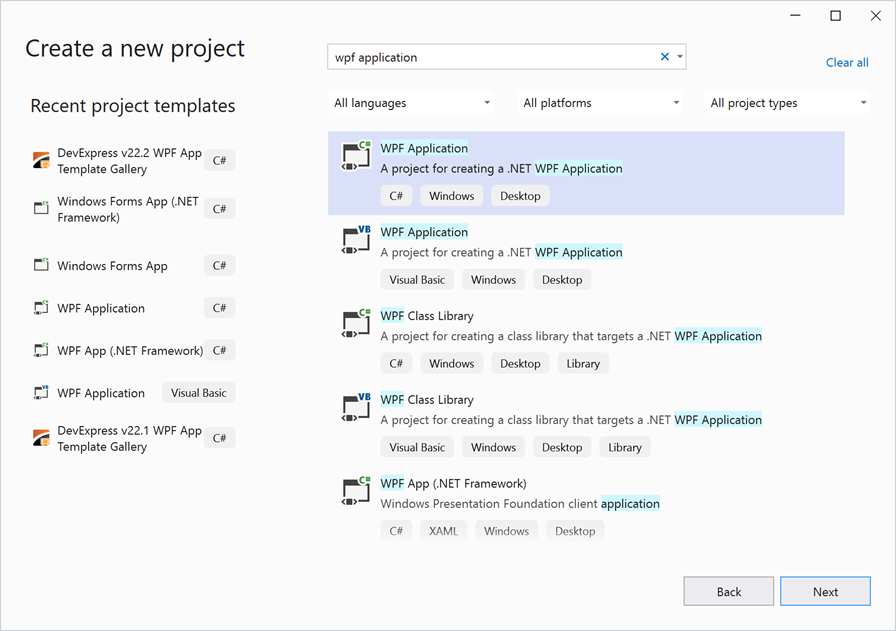Screen dimensions: 896x631
Task: Select recent template DevExpress v22.1 WPF App Template Gallery
Action: [130, 438]
